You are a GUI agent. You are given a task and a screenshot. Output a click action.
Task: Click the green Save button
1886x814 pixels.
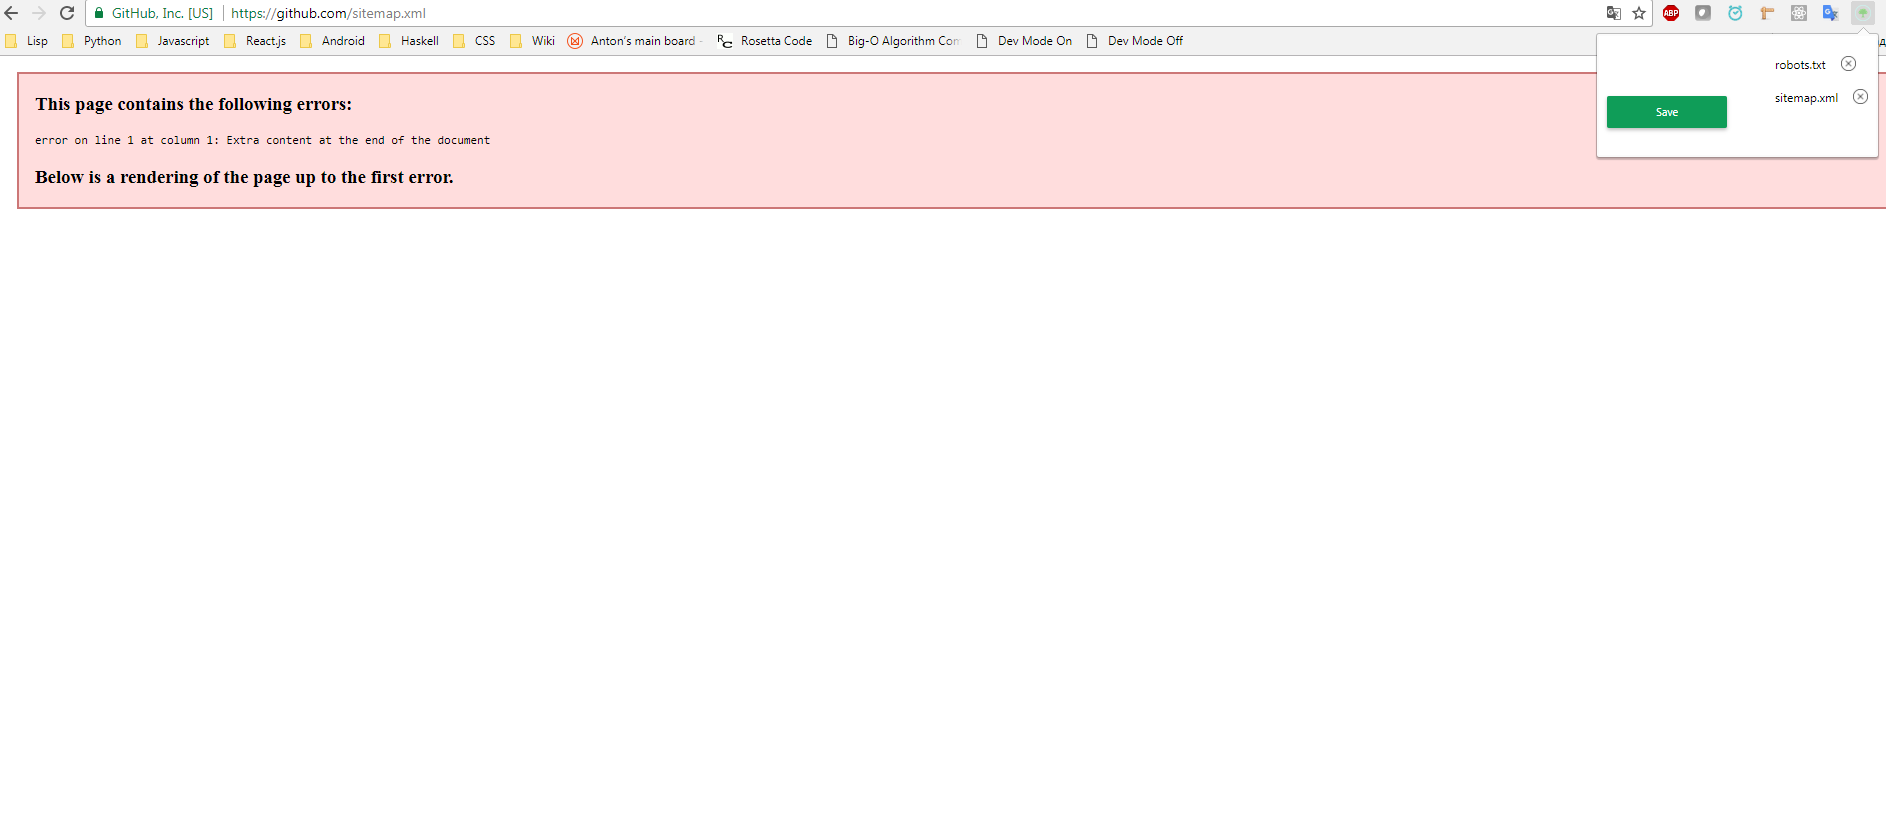coord(1666,112)
